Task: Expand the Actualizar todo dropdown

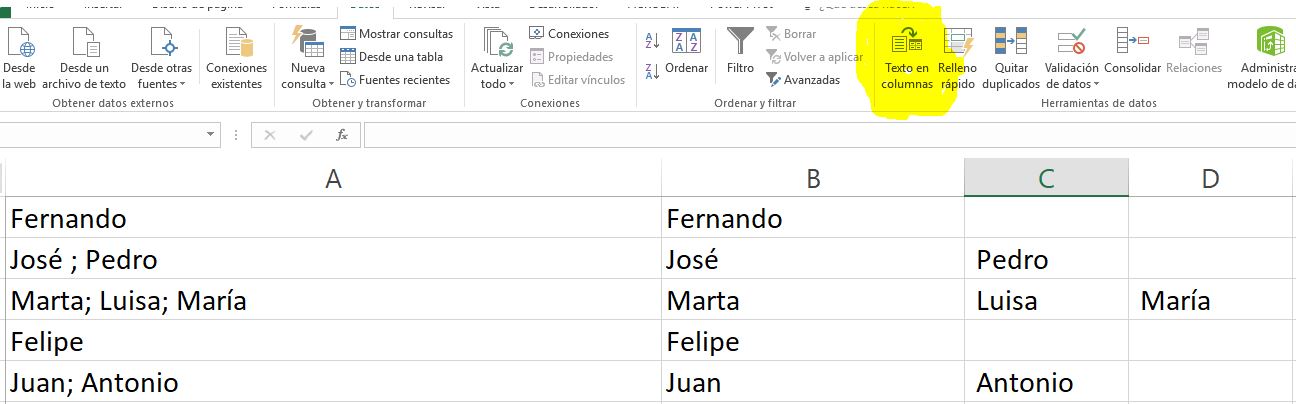Action: [x=497, y=84]
